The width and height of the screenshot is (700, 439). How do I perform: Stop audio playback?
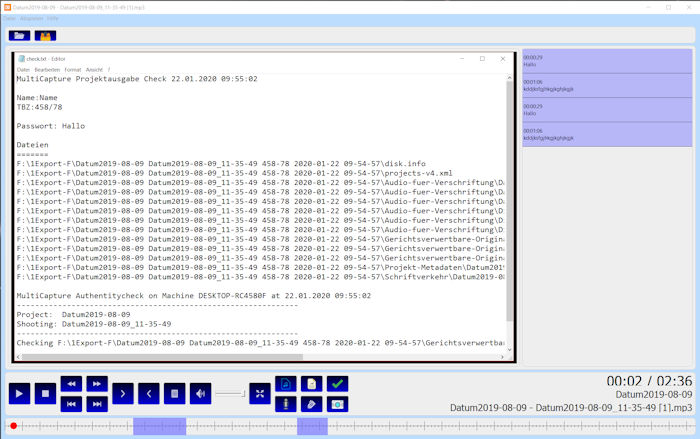(45, 393)
